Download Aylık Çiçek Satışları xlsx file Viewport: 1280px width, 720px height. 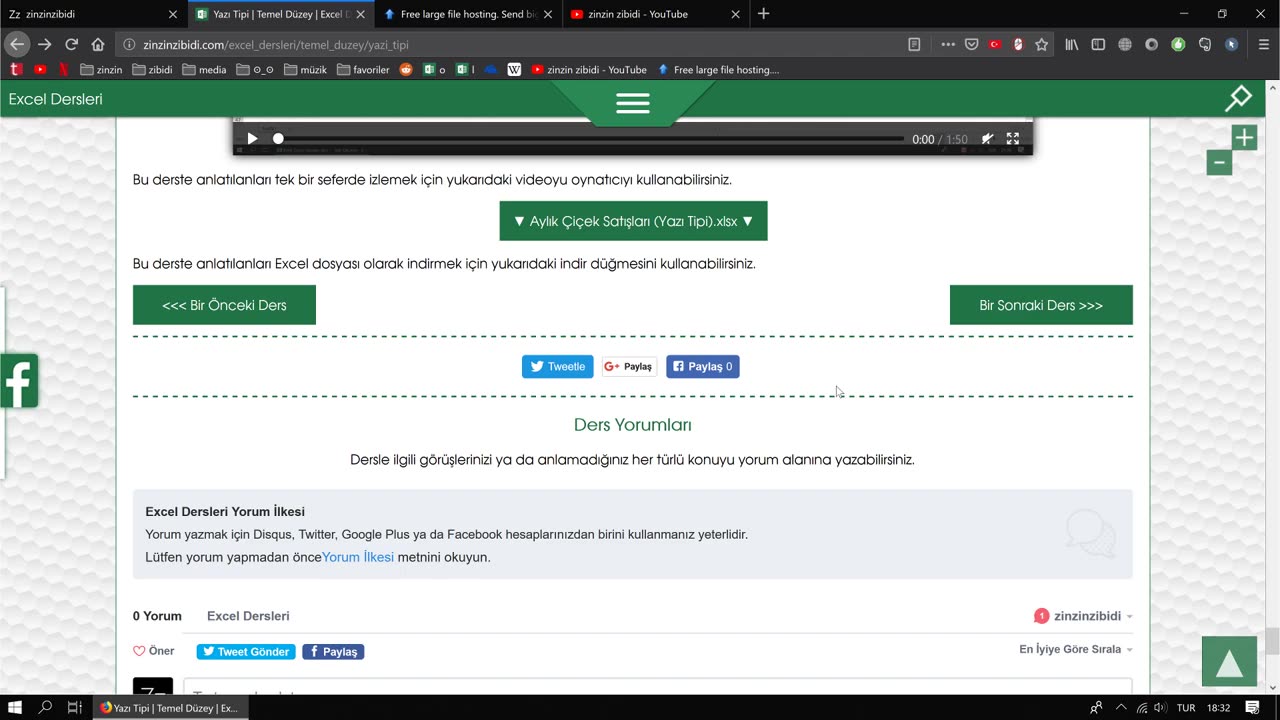633,221
